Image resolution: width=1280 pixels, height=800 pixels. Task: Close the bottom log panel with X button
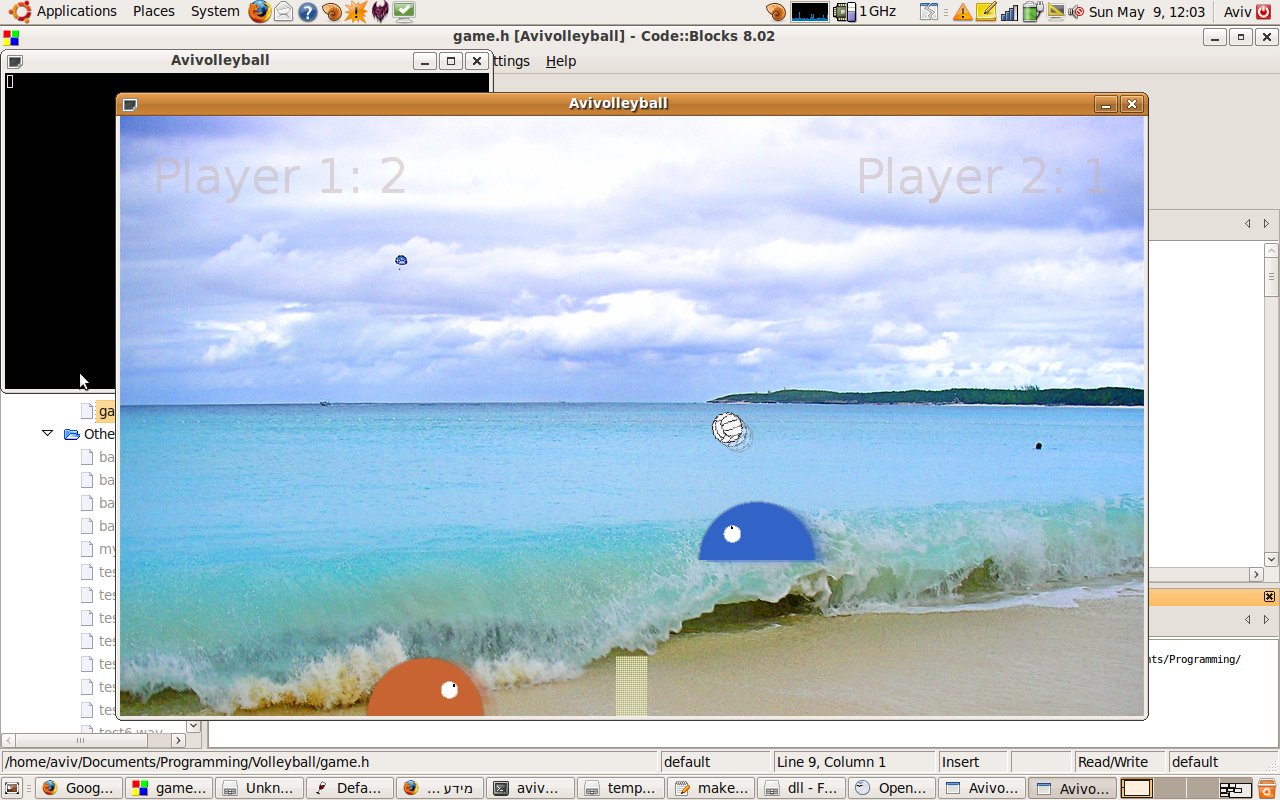point(1269,597)
